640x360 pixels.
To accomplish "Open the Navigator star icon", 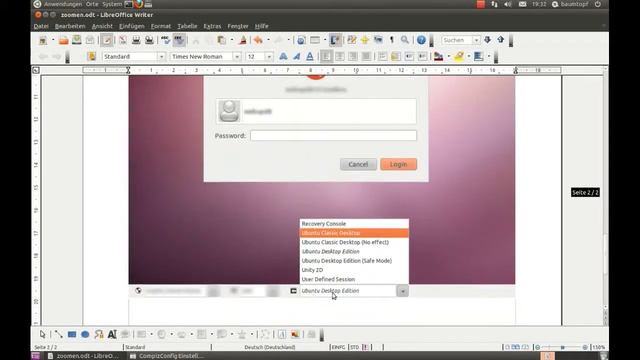I will coord(364,40).
